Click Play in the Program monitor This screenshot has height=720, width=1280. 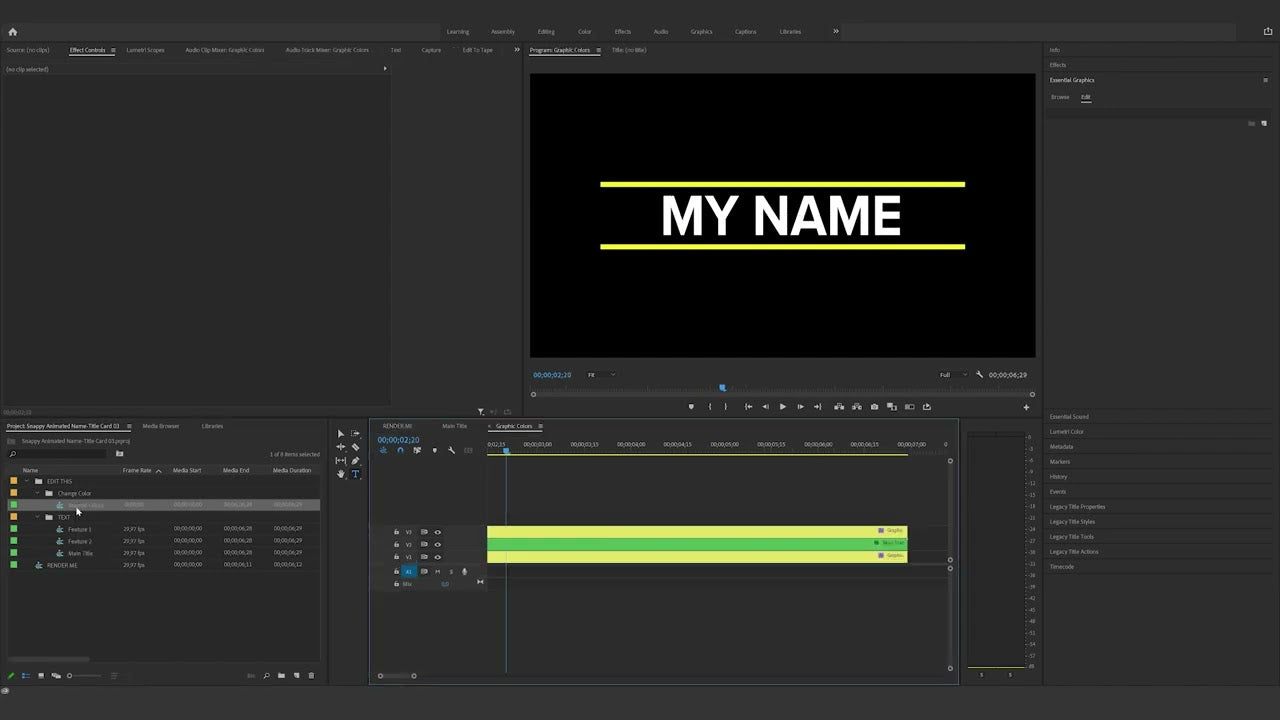coord(783,407)
